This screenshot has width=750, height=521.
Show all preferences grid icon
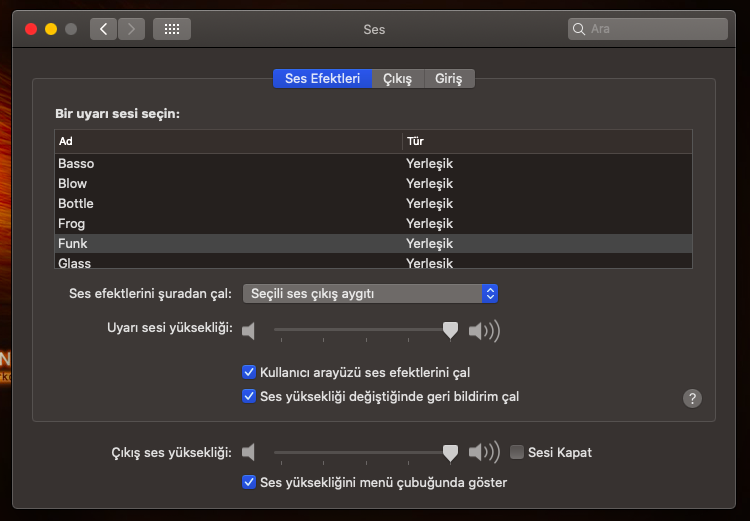(172, 29)
